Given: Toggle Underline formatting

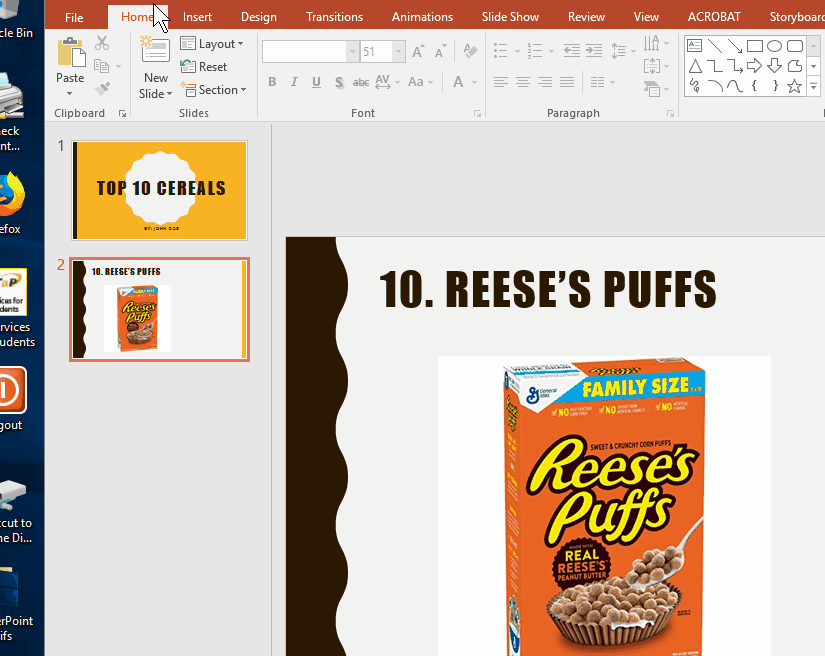Looking at the screenshot, I should [316, 82].
